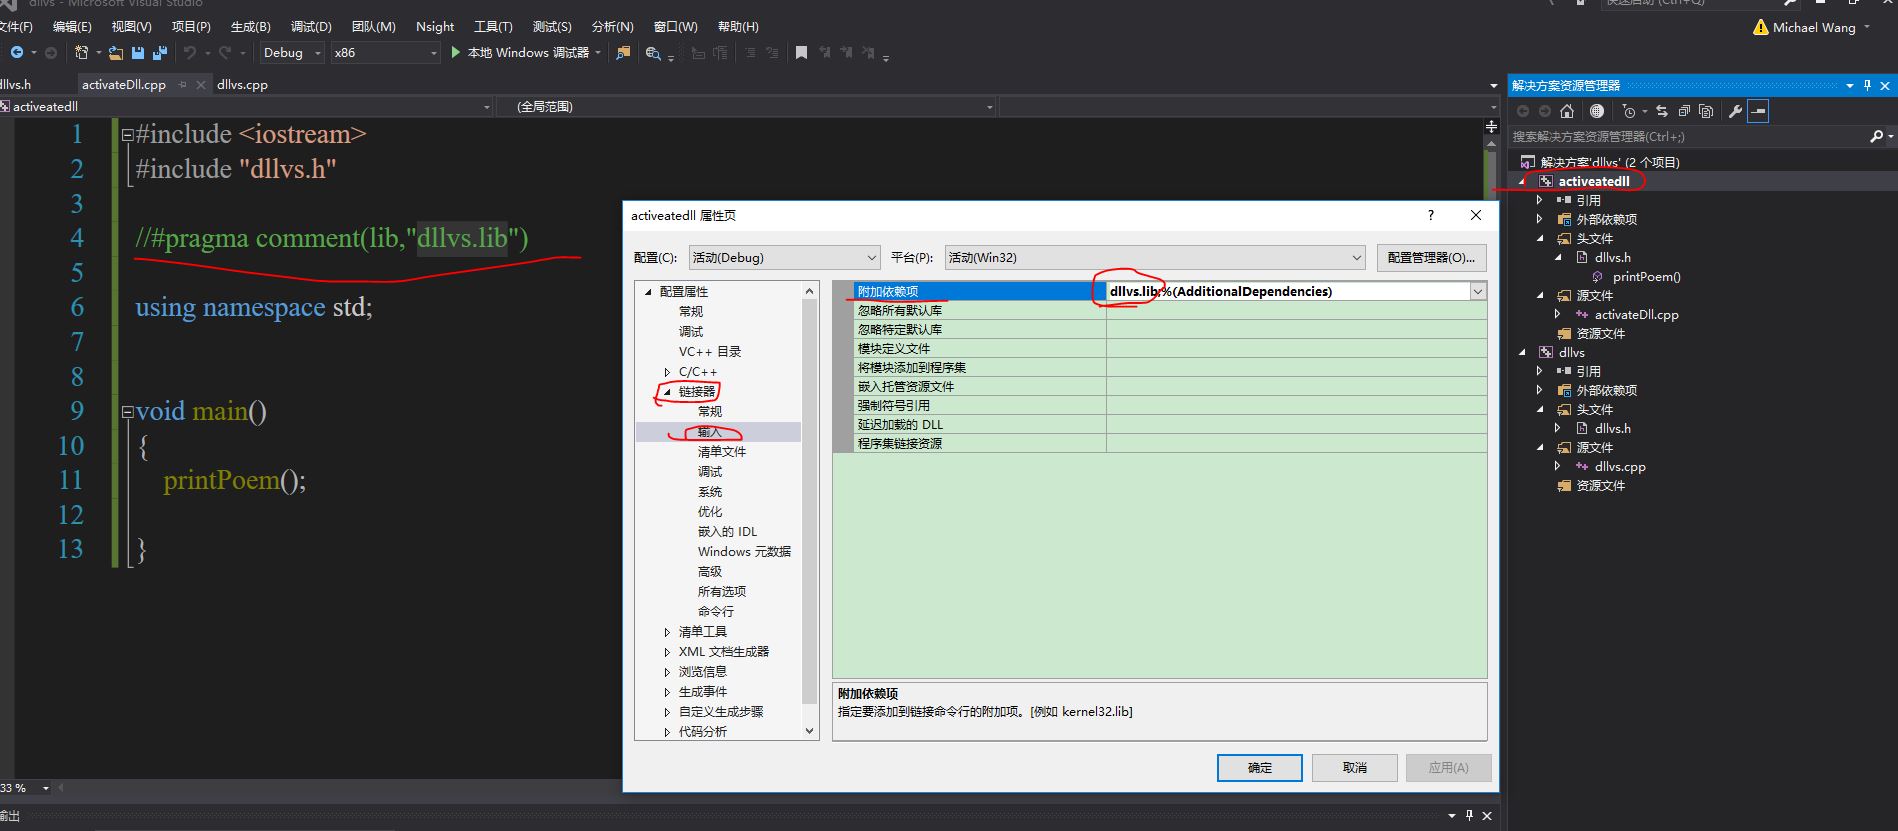Screen dimensions: 1898x831
Task: Open the 生成(B) menu
Action: [251, 27]
